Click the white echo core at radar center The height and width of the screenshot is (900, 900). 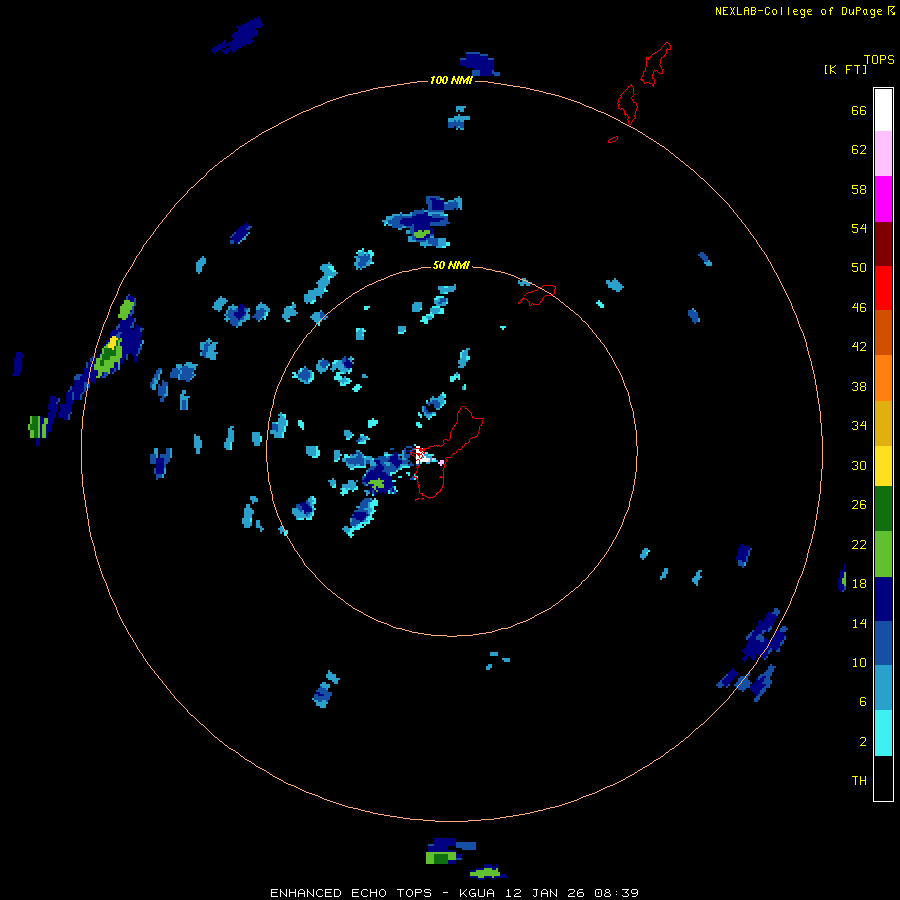(422, 456)
